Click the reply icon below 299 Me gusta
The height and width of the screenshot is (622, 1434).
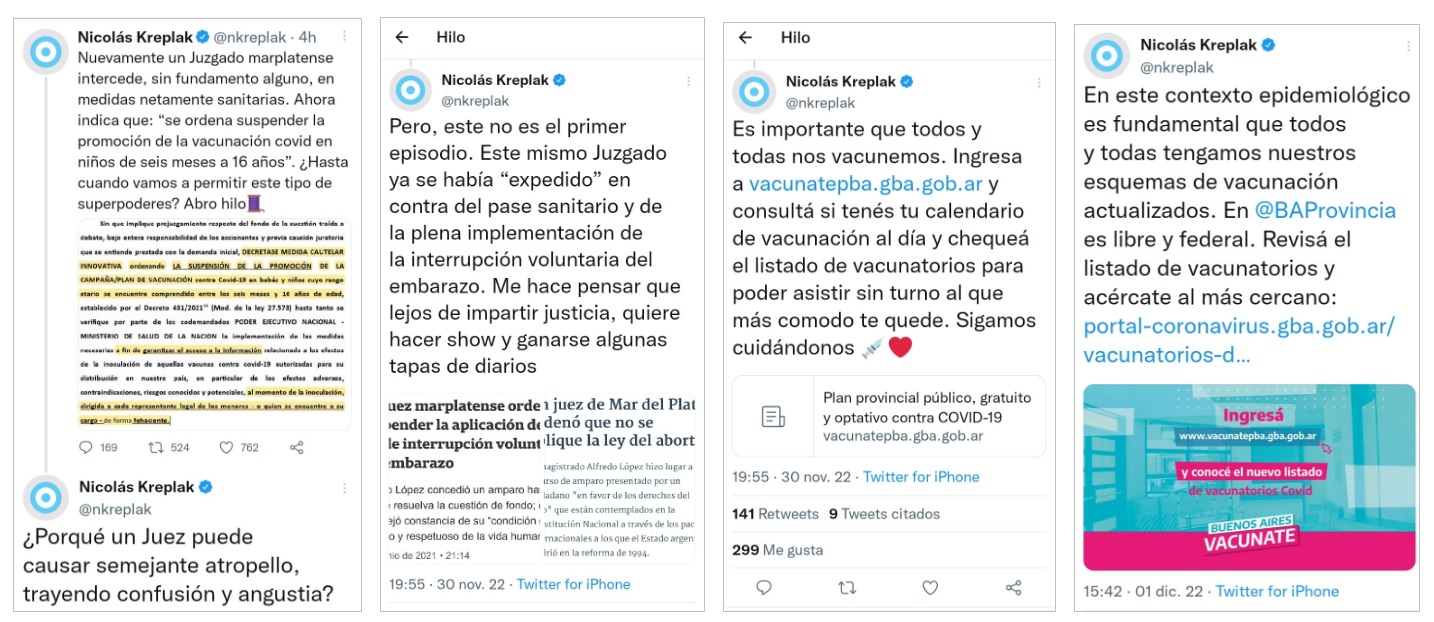pyautogui.click(x=764, y=588)
